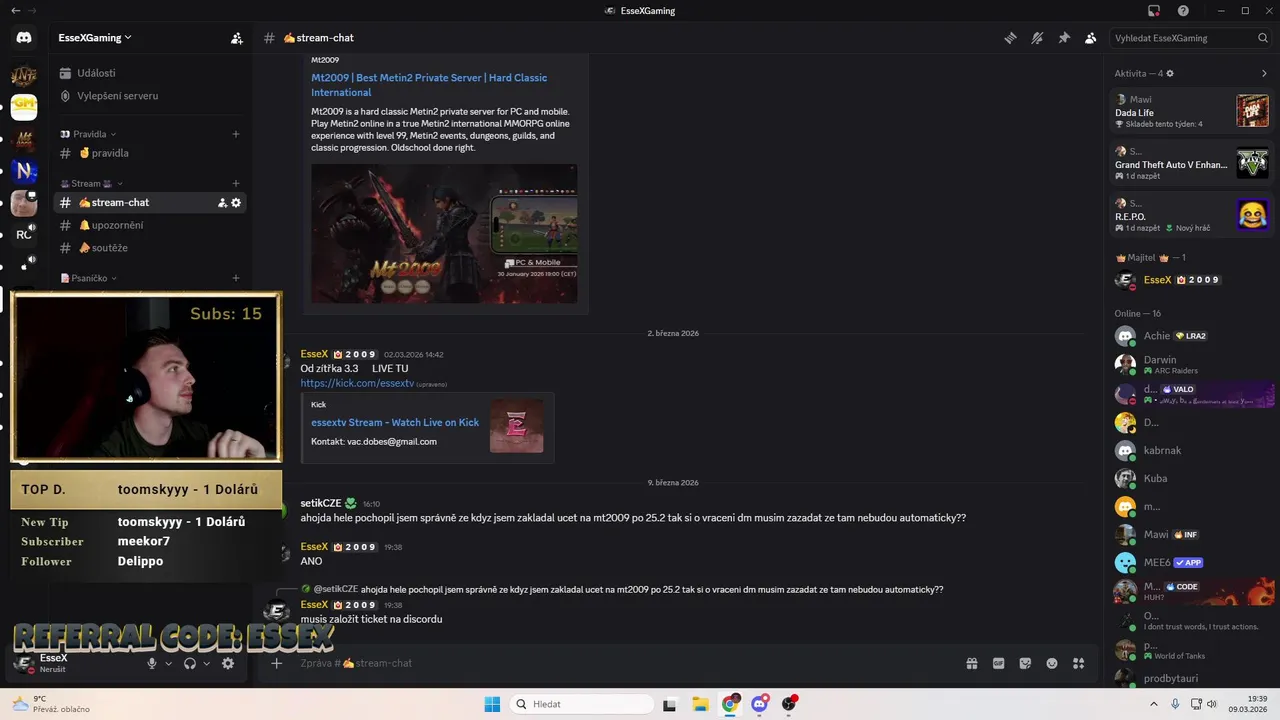Toggle the member list visibility icon
Screen dimensions: 1280x720
coord(1091,38)
